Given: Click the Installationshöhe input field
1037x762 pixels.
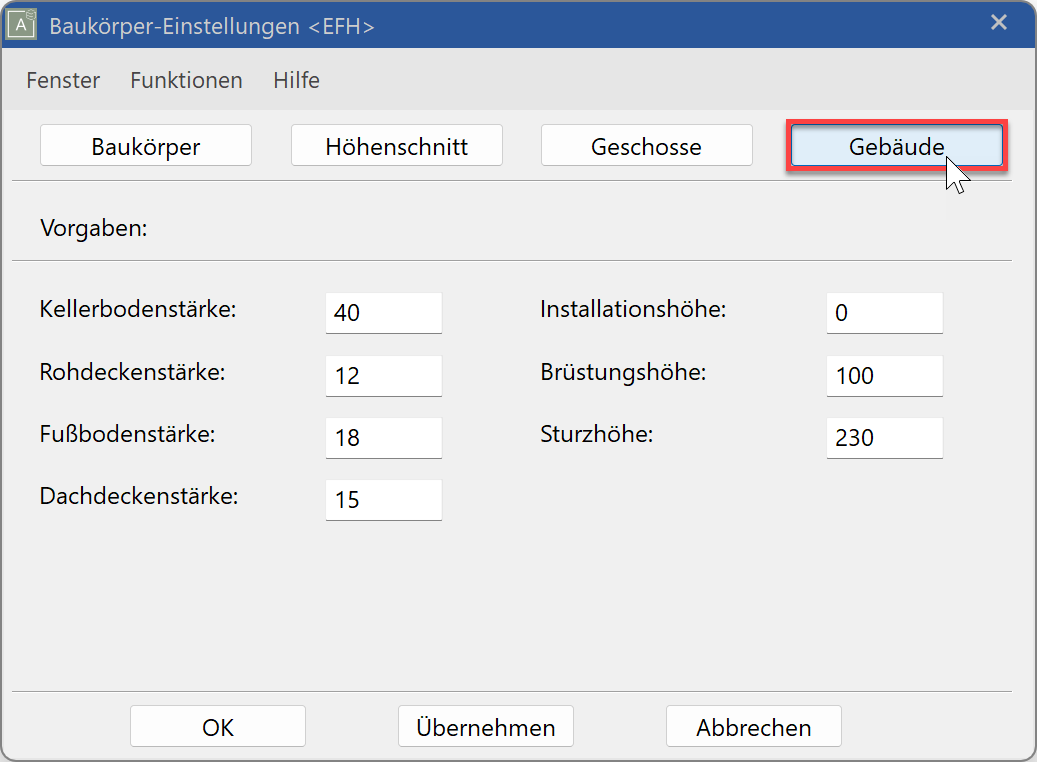Looking at the screenshot, I should click(884, 312).
